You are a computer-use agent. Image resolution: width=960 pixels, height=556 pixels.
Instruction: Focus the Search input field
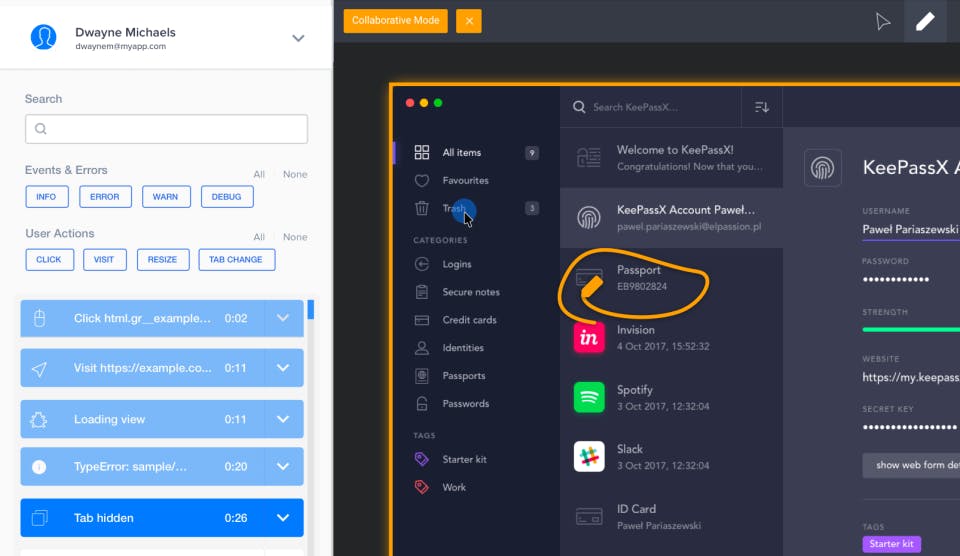coord(167,129)
